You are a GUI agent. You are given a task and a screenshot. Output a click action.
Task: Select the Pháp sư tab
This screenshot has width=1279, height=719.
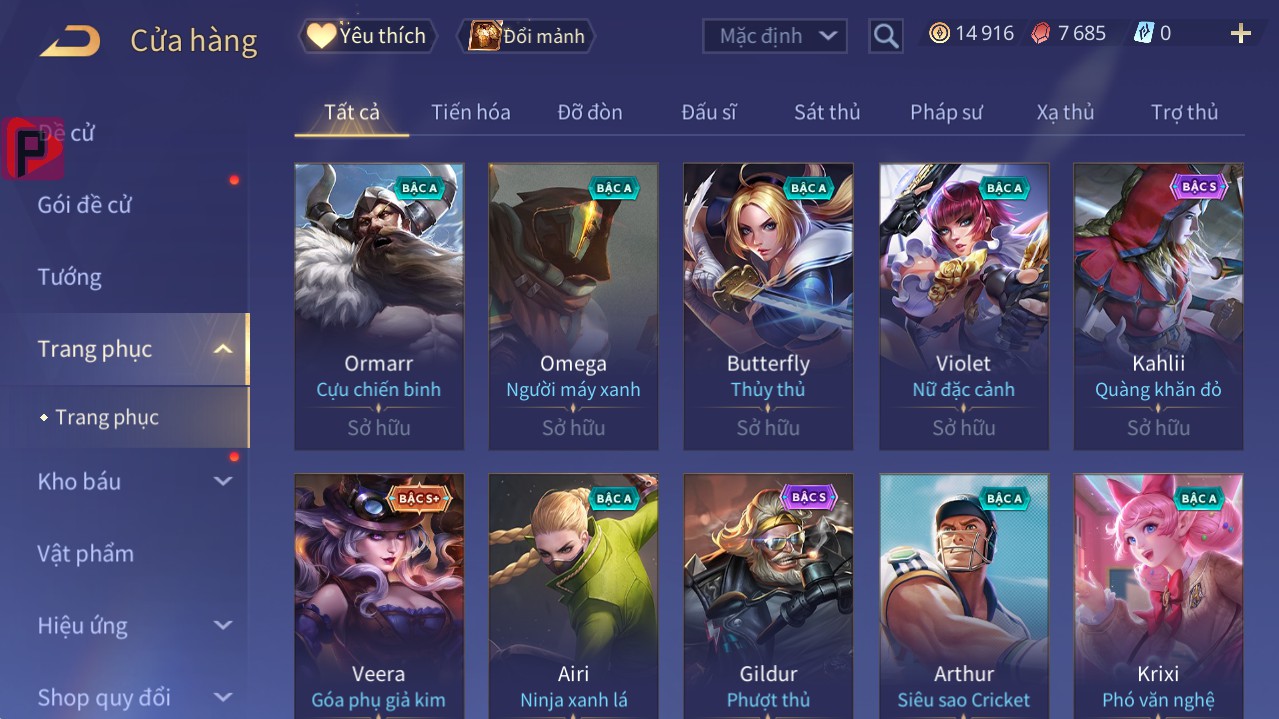(x=946, y=112)
